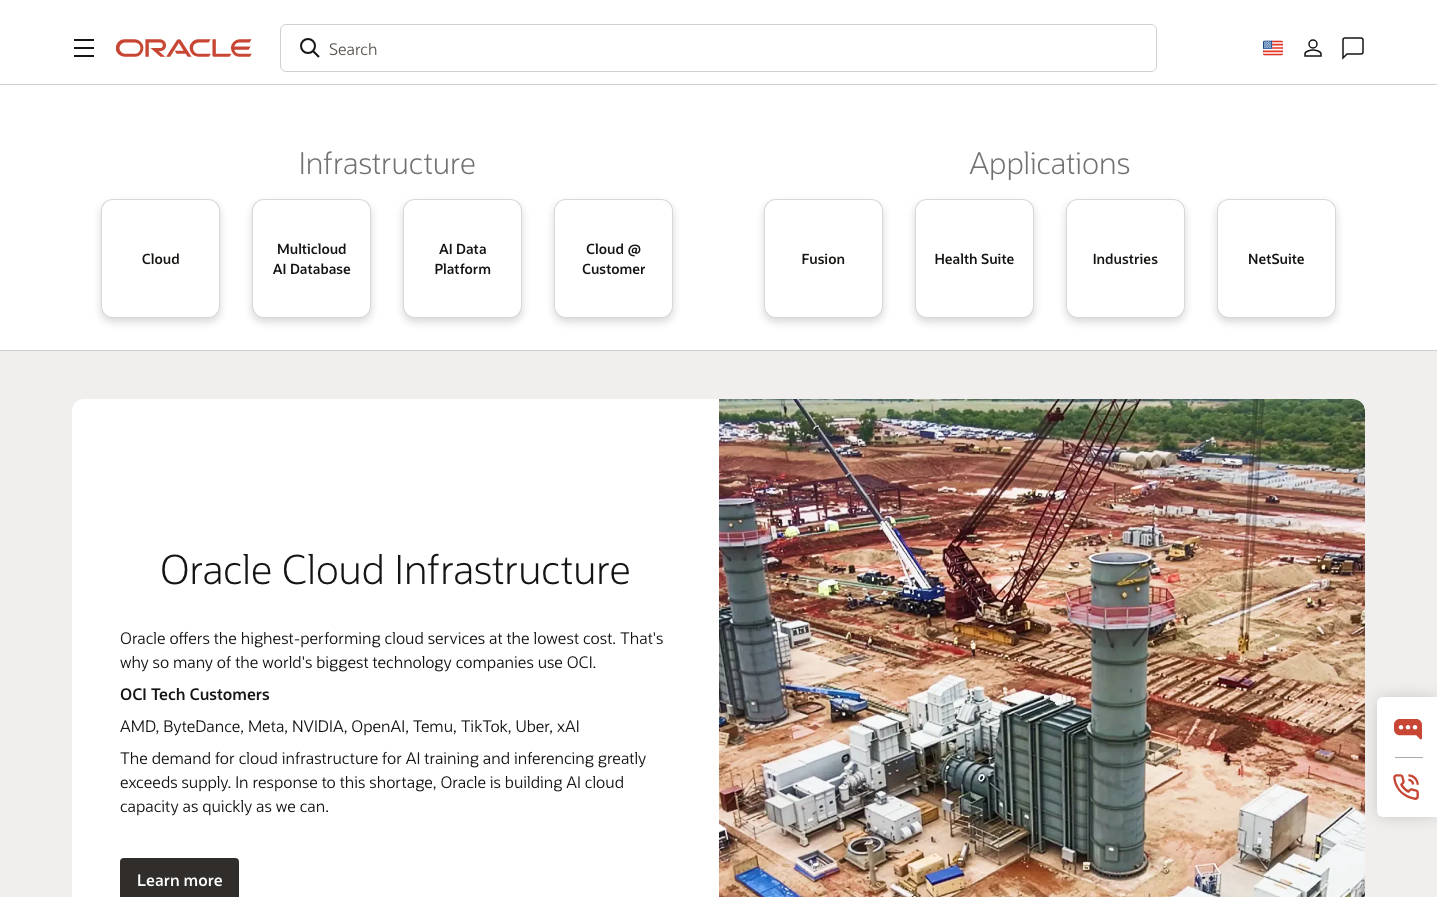The height and width of the screenshot is (897, 1437).
Task: Select the Industries tile
Action: pos(1125,259)
